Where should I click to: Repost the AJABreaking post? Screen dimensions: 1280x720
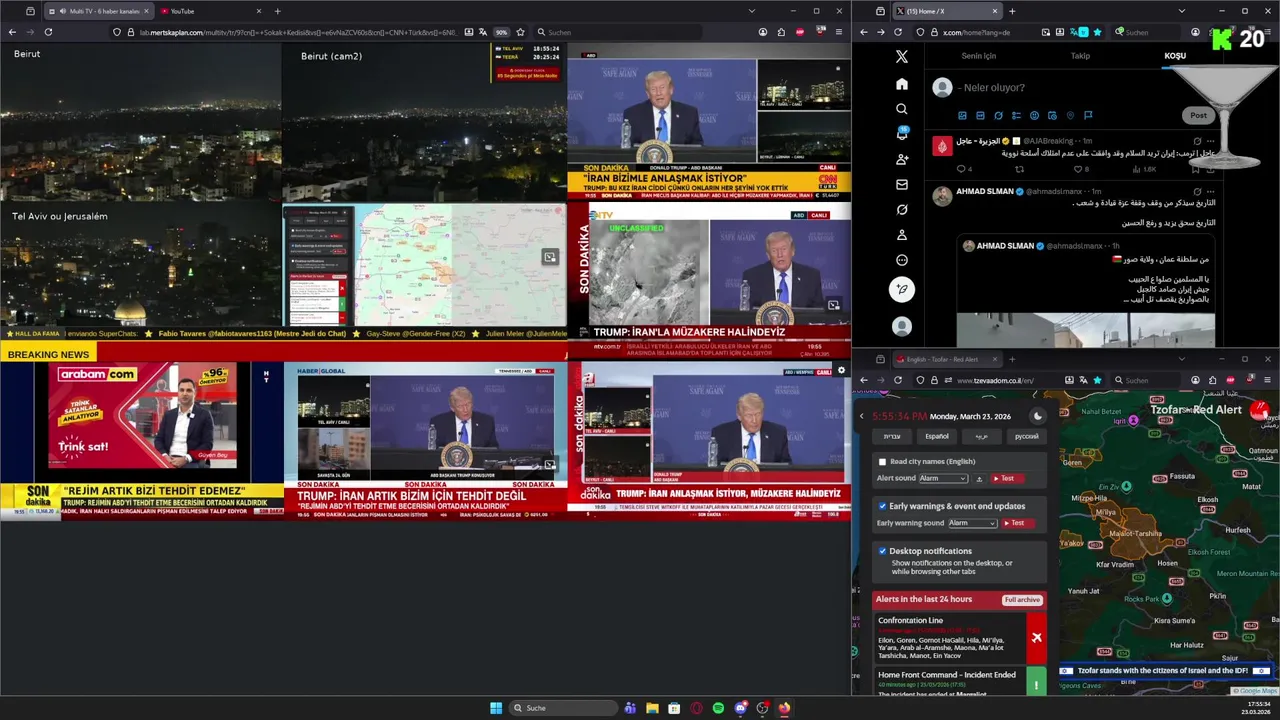coord(1019,169)
